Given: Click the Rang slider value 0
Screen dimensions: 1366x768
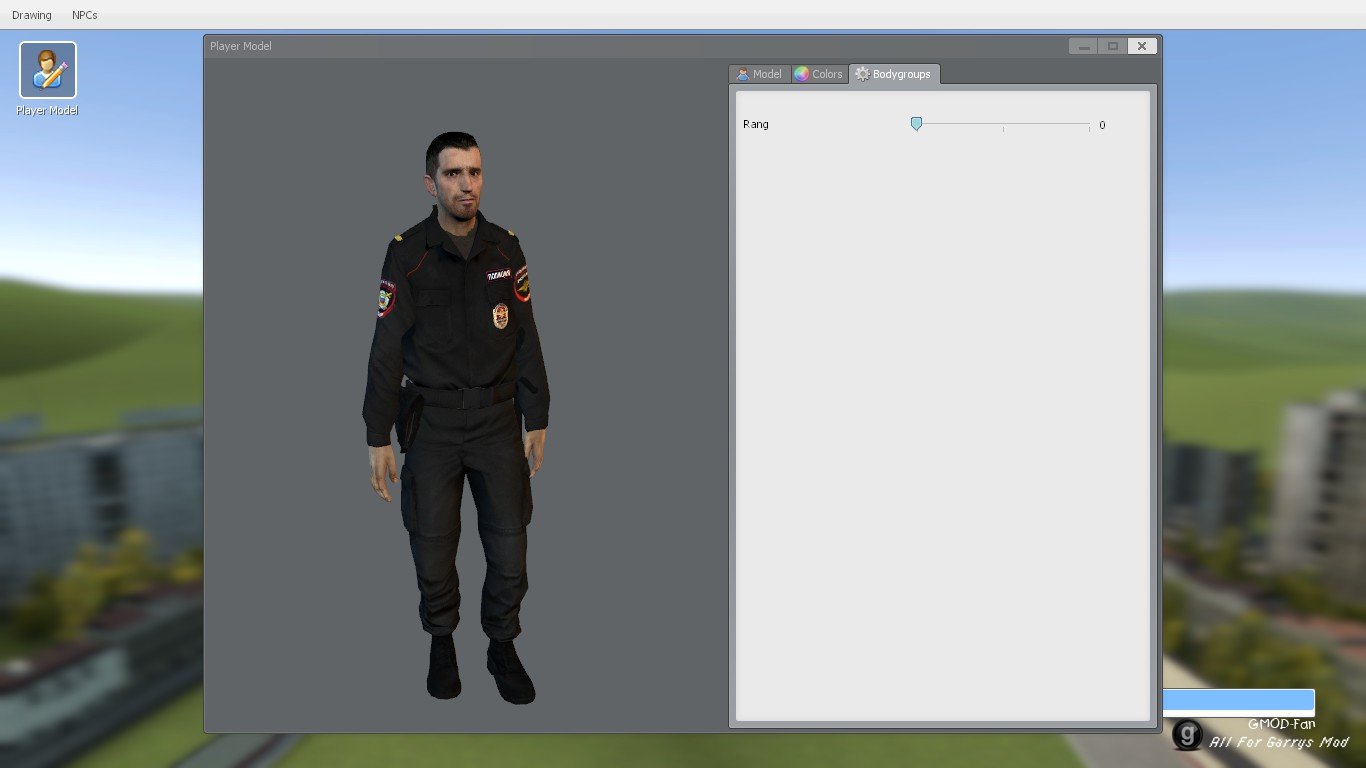Looking at the screenshot, I should 1102,125.
